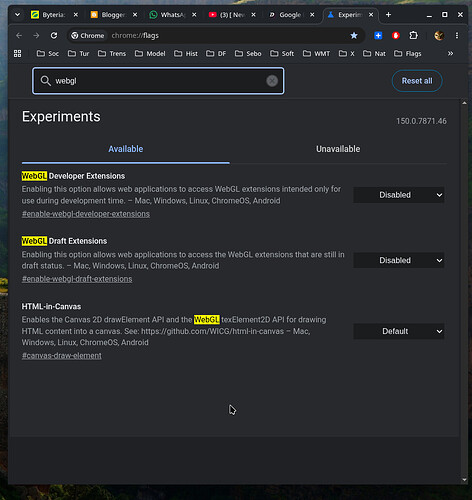Viewport: 472px width, 500px height.
Task: Open the Extensions puzzle icon
Action: point(413,35)
